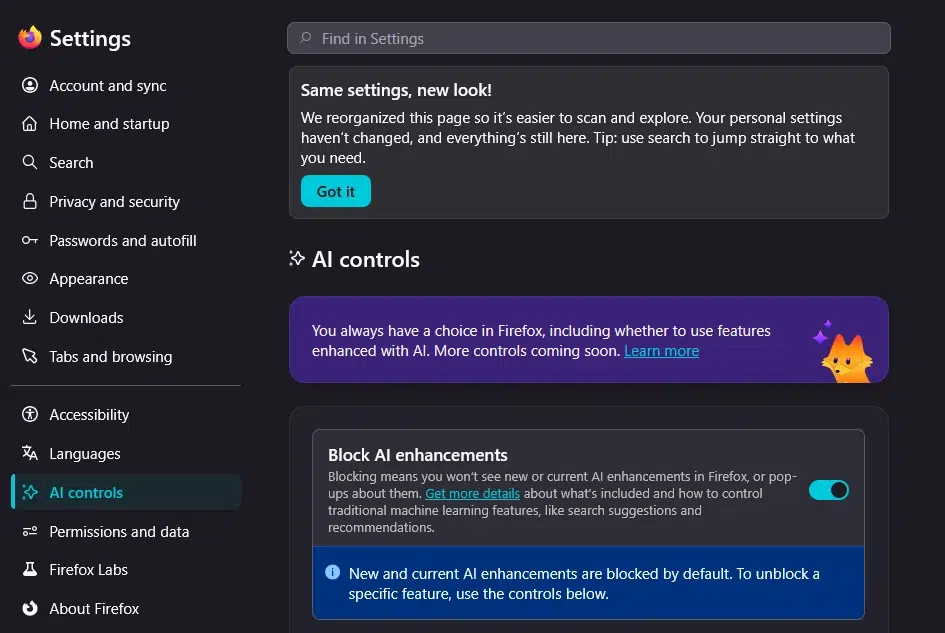Click 'You always have a choice in Firefox' text
This screenshot has height=633, width=945.
point(541,341)
